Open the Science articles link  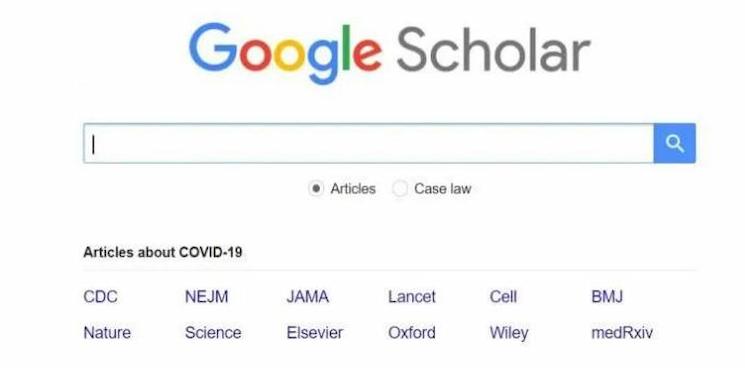213,332
